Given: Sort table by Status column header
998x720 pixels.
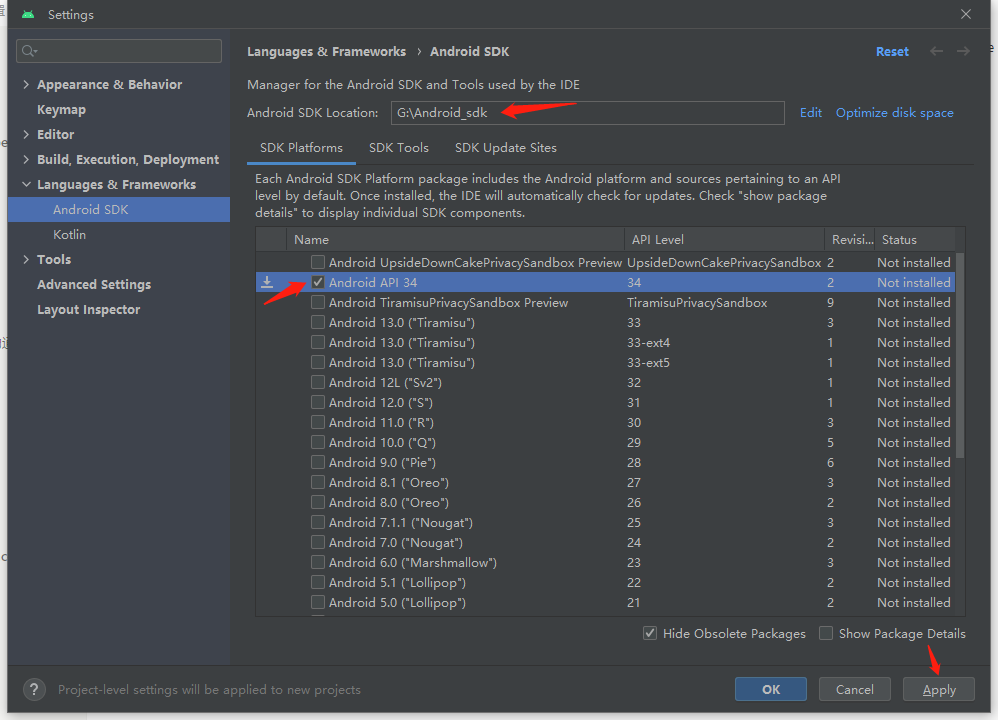Looking at the screenshot, I should (914, 239).
